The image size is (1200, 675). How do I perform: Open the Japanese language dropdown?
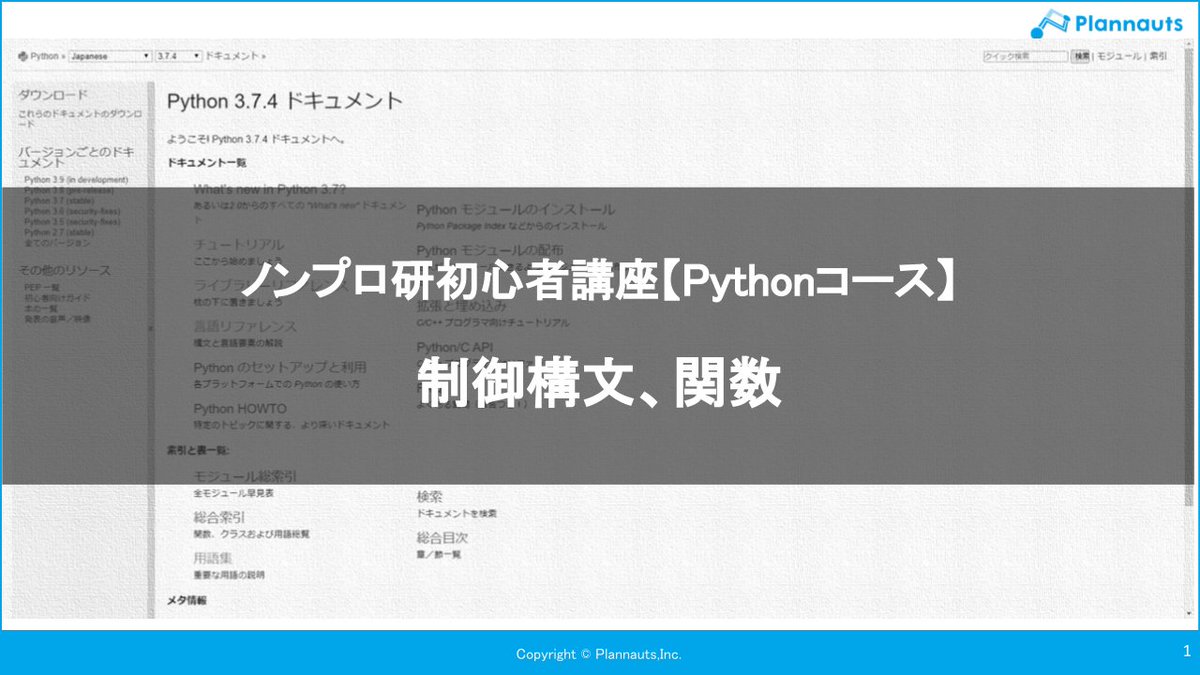(x=109, y=57)
